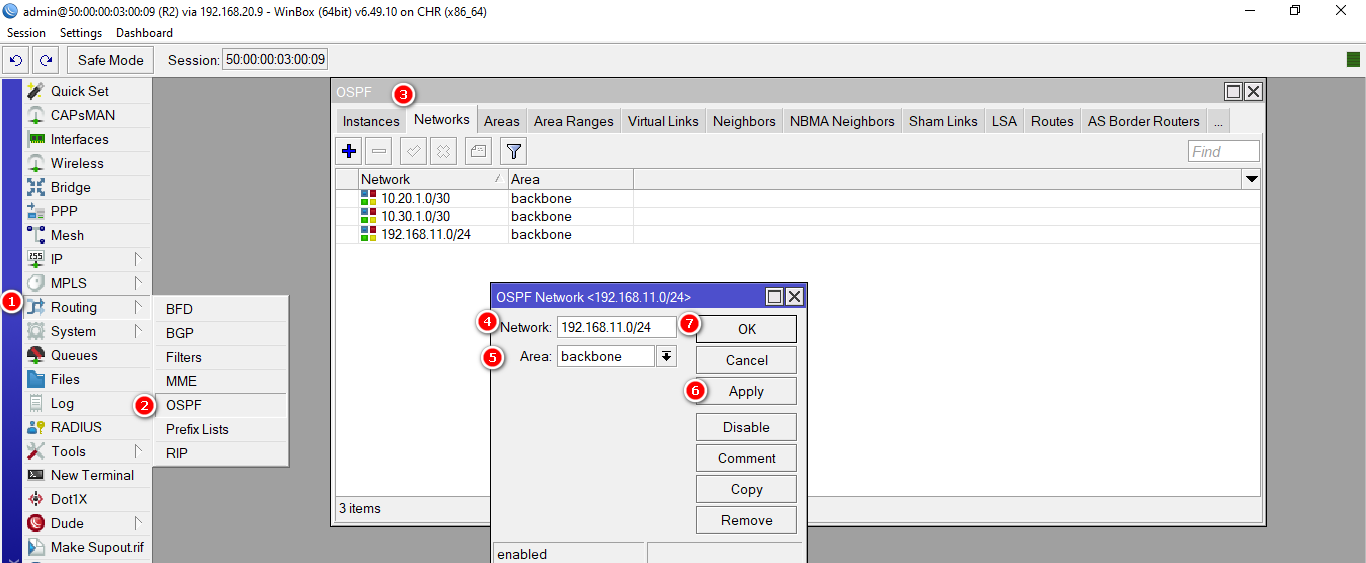Show more OSPF tabs with ellipsis
The image size is (1366, 563).
(x=1218, y=121)
